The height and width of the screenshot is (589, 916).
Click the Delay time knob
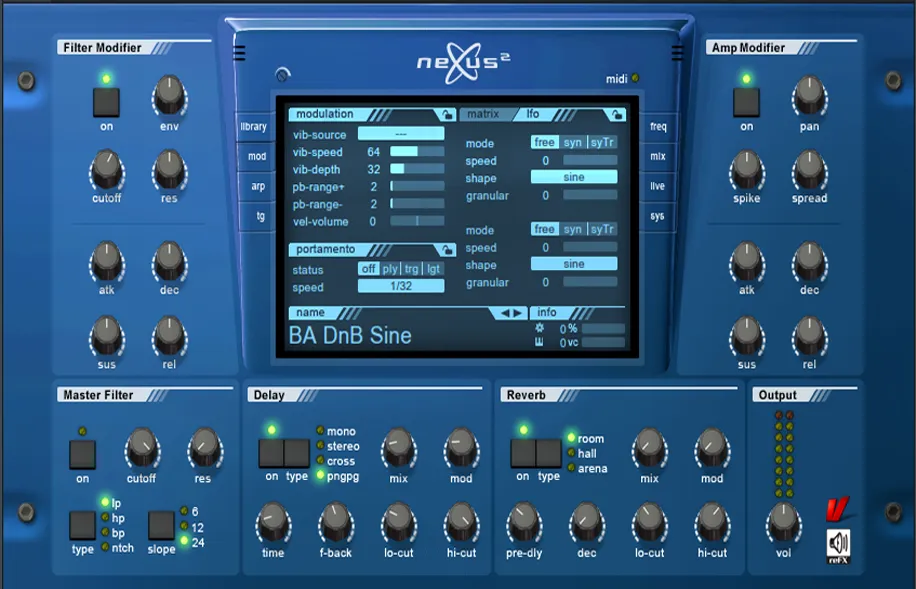tap(273, 523)
